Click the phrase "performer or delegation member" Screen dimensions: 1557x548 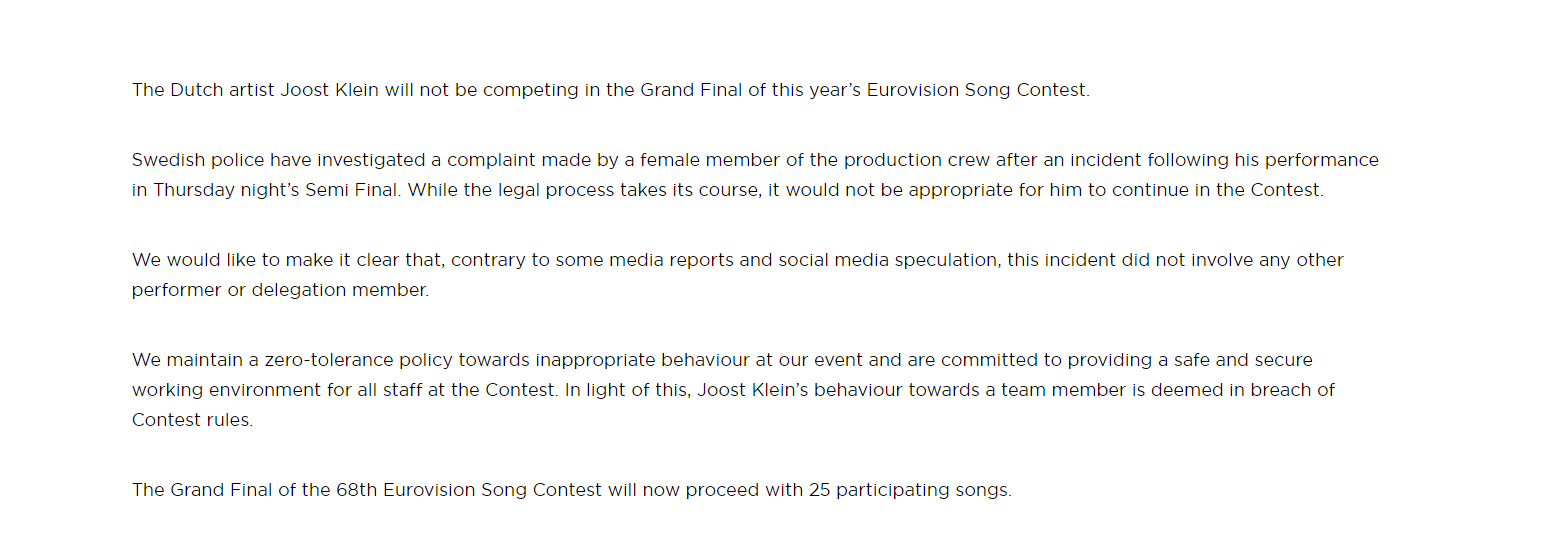pos(280,290)
